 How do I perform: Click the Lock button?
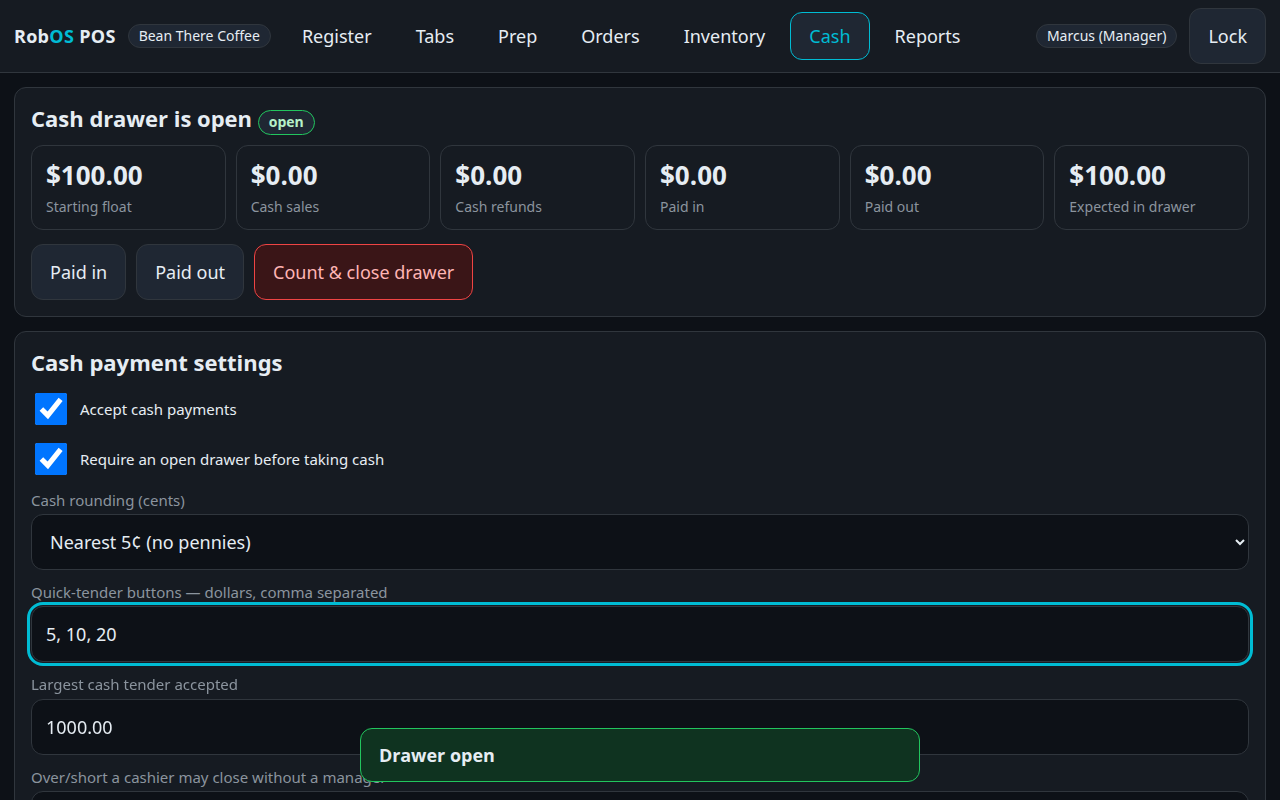point(1227,36)
